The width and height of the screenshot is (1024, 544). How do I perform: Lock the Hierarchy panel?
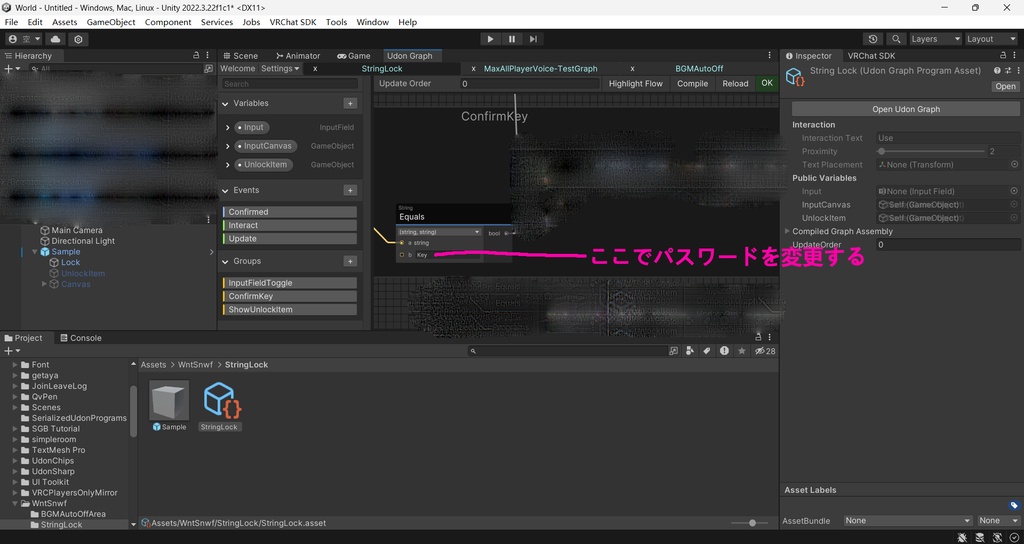pos(196,56)
